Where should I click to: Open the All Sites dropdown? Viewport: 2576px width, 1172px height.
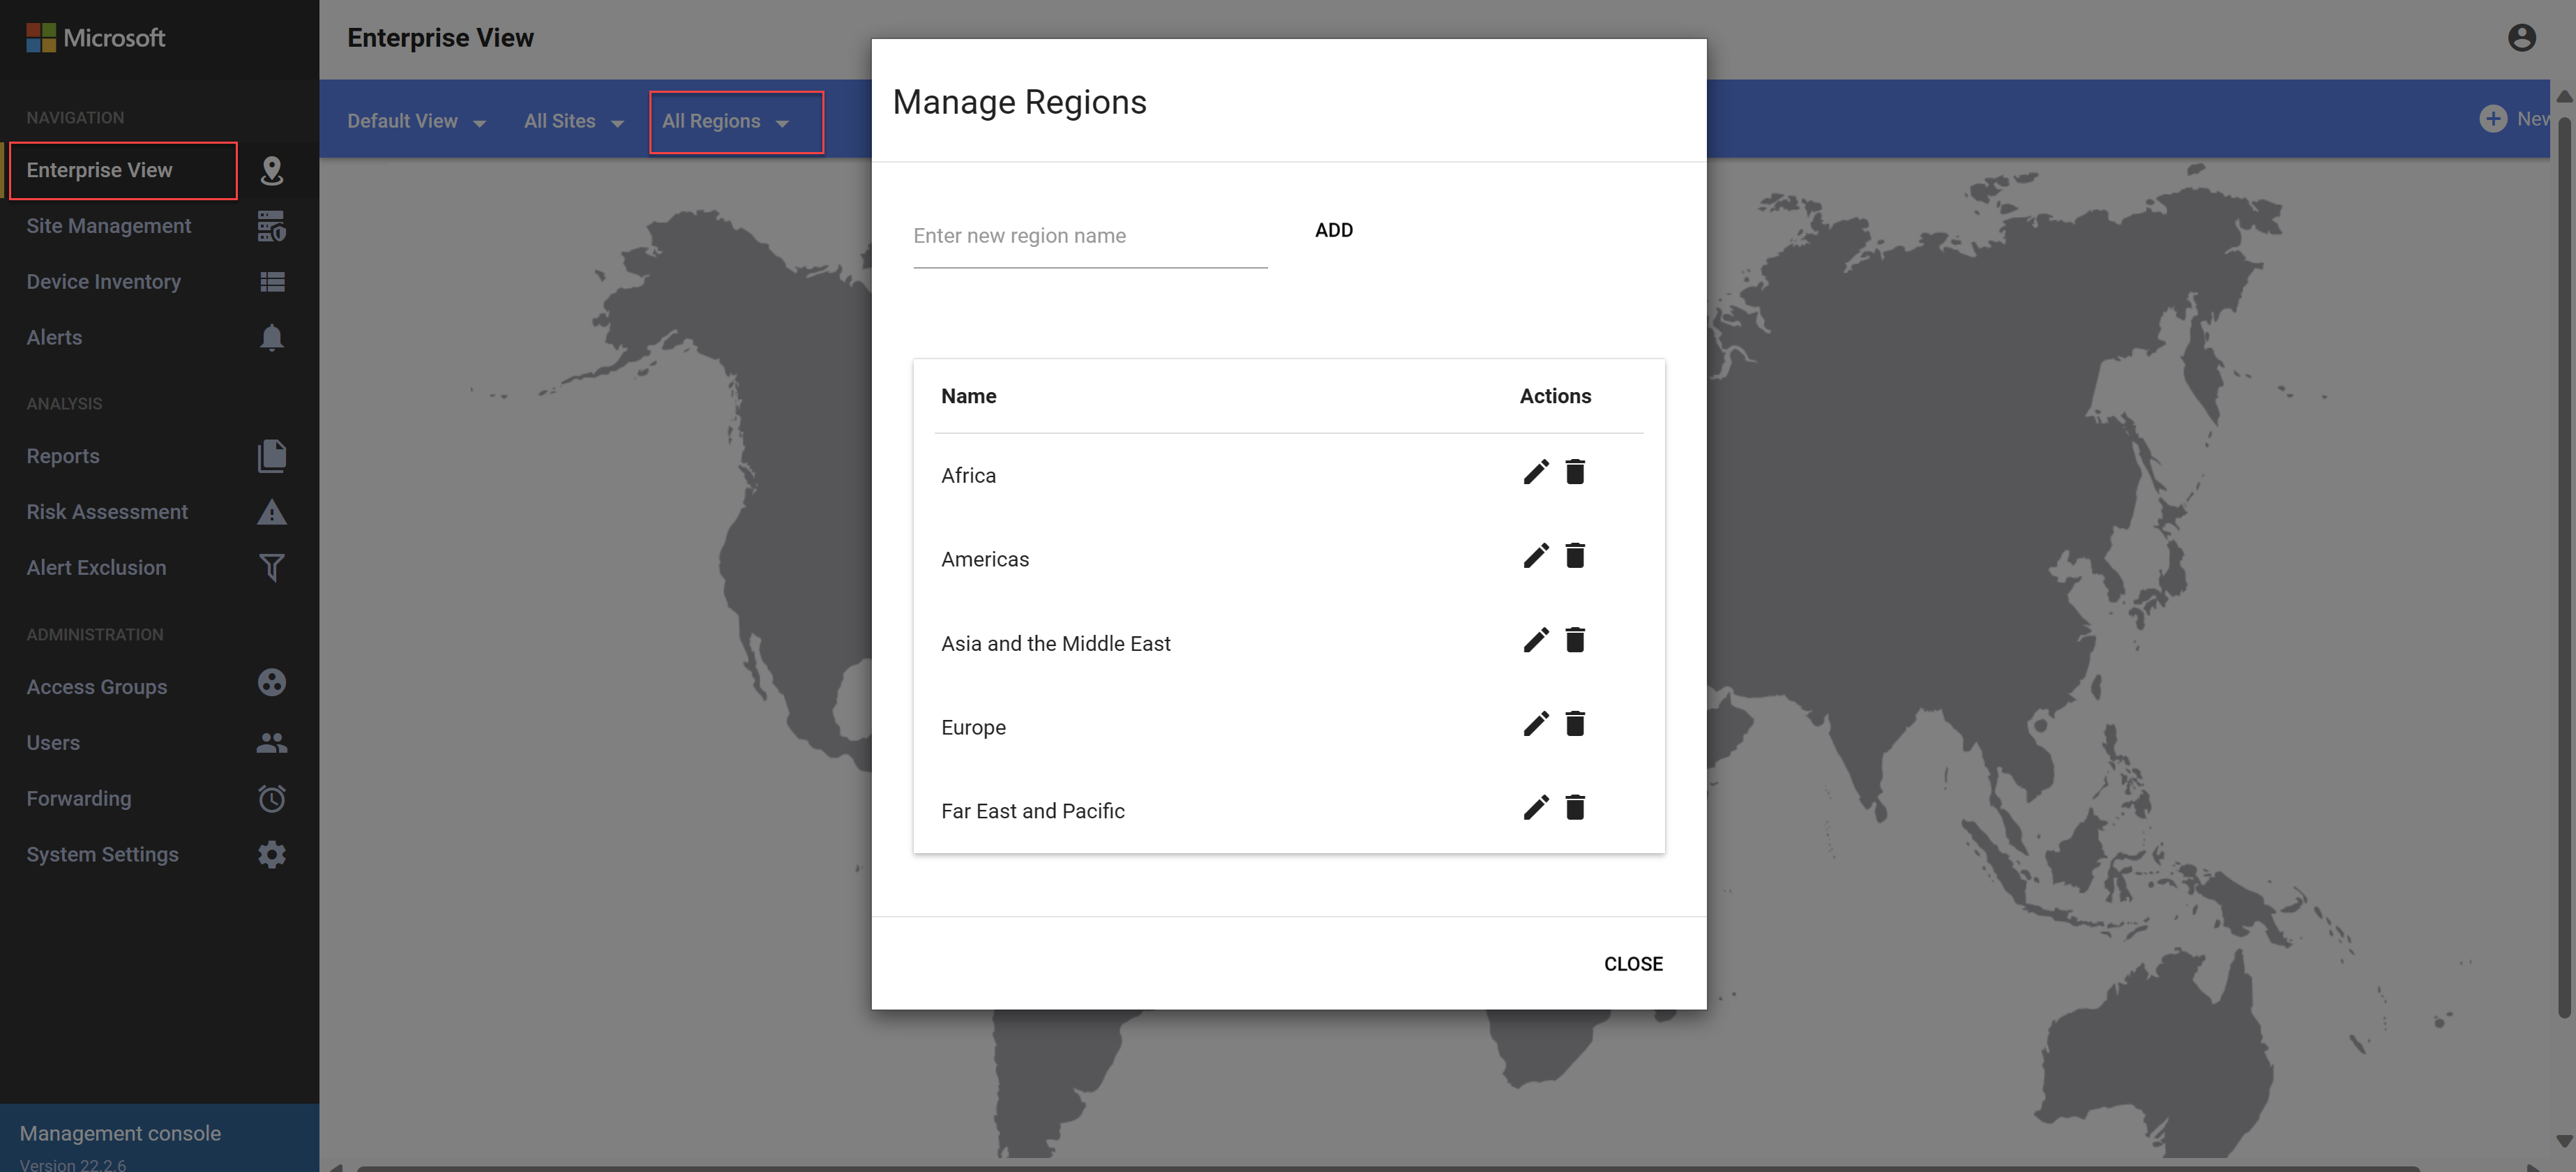click(x=573, y=122)
